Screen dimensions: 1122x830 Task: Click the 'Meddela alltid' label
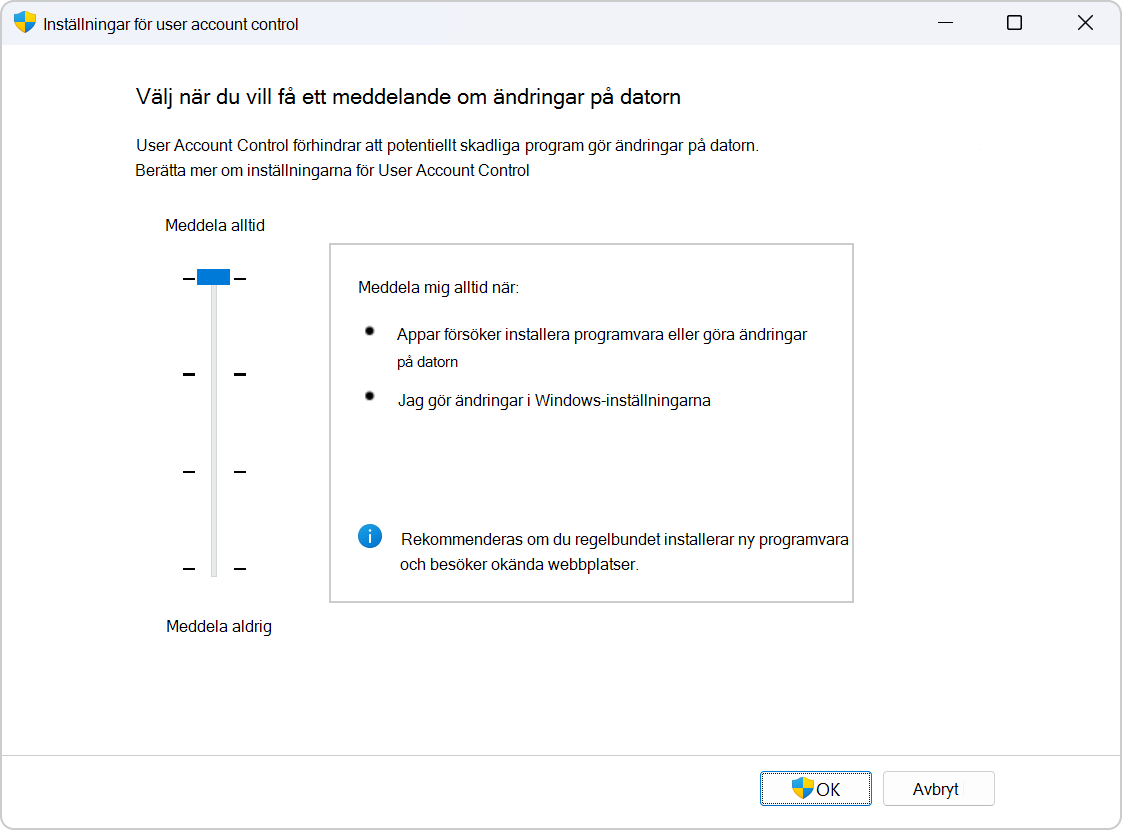[x=215, y=225]
